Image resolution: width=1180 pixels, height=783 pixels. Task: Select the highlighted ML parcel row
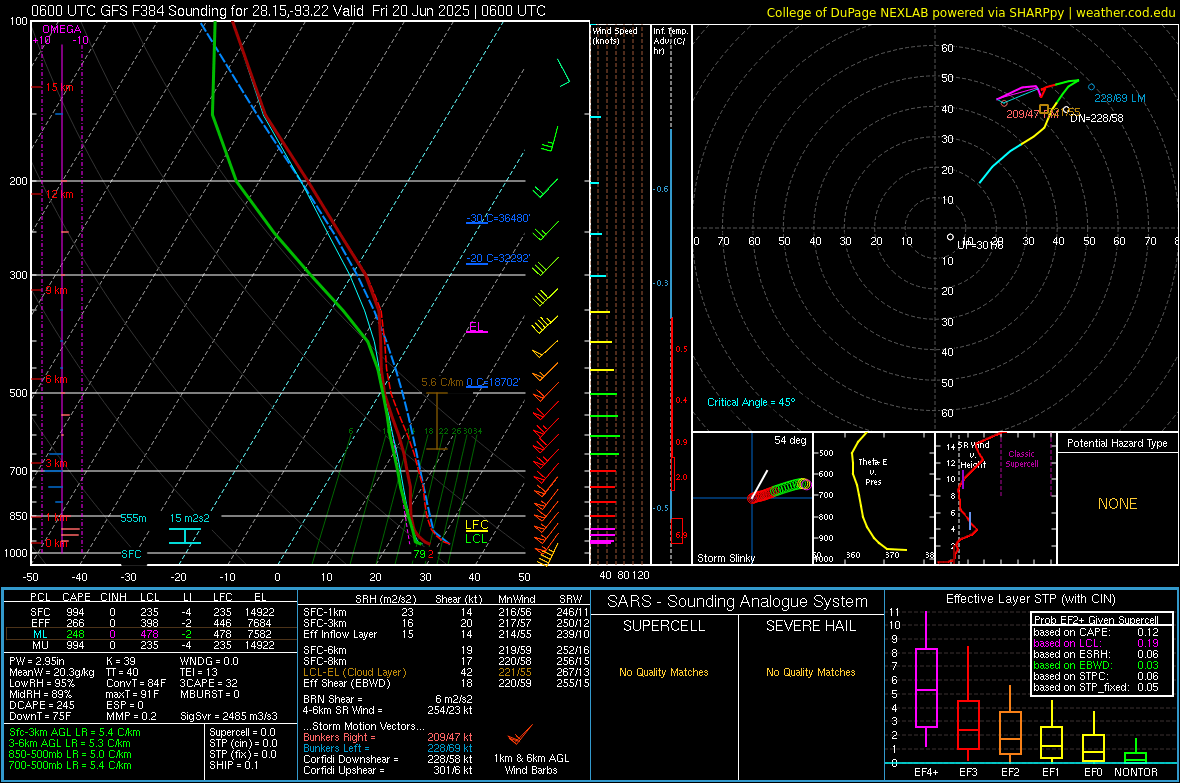(150, 634)
